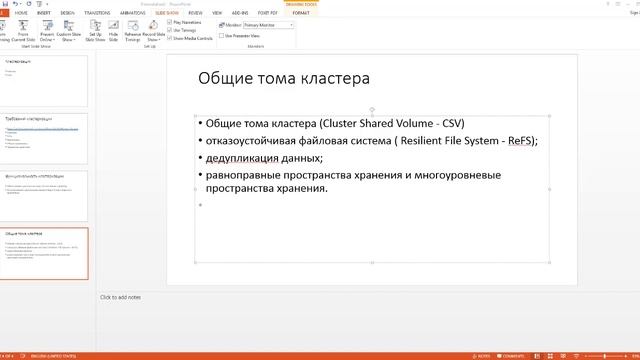The height and width of the screenshot is (360, 640).
Task: Open the HOME ribbon tab
Action: coord(21,13)
